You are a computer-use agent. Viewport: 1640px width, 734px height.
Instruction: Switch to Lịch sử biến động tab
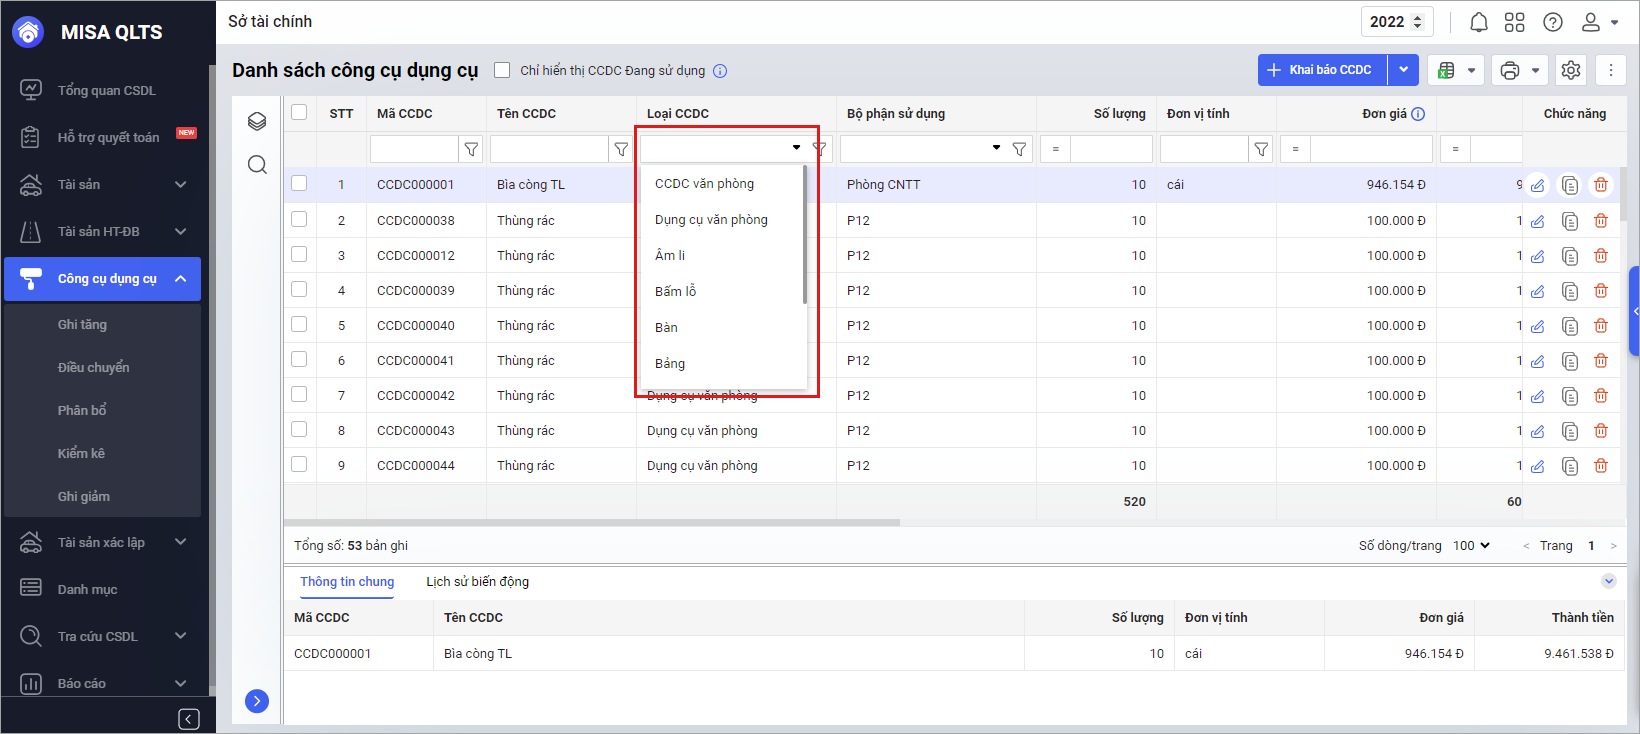click(477, 582)
